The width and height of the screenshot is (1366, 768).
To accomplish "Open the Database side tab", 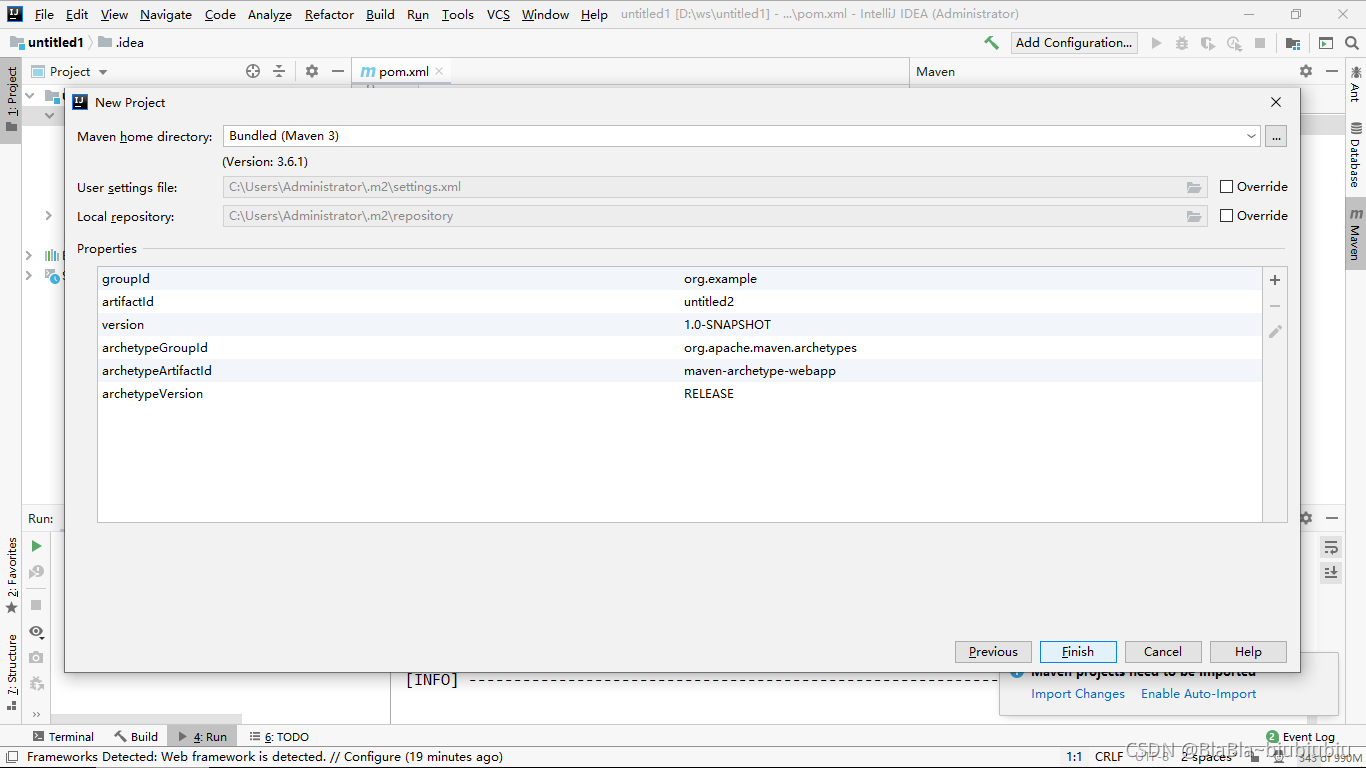I will point(1355,155).
